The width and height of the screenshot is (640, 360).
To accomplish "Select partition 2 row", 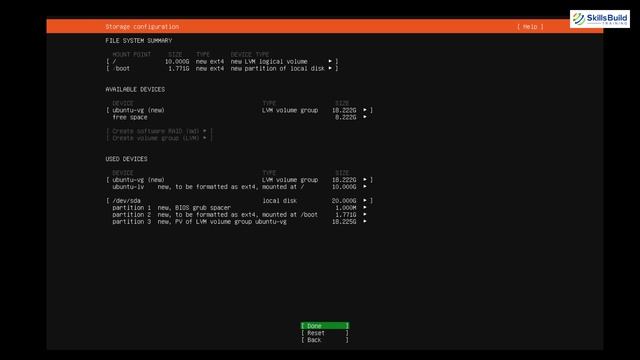I will coord(239,214).
